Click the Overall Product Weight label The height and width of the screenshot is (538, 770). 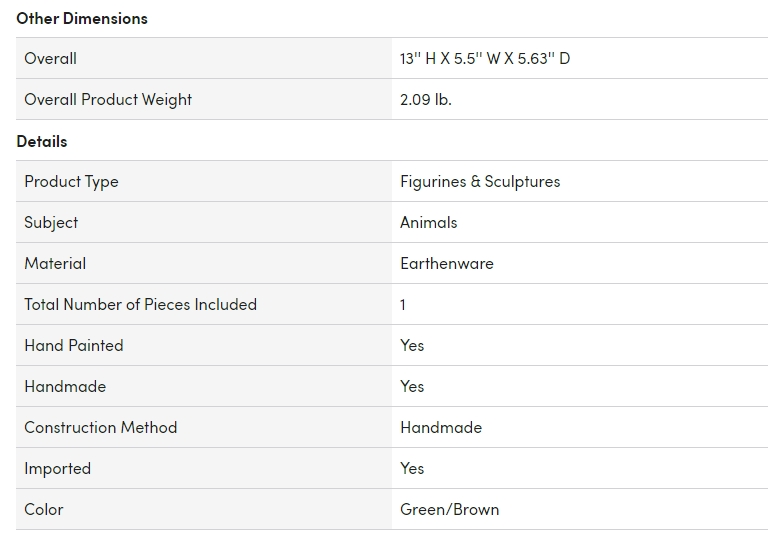point(108,99)
